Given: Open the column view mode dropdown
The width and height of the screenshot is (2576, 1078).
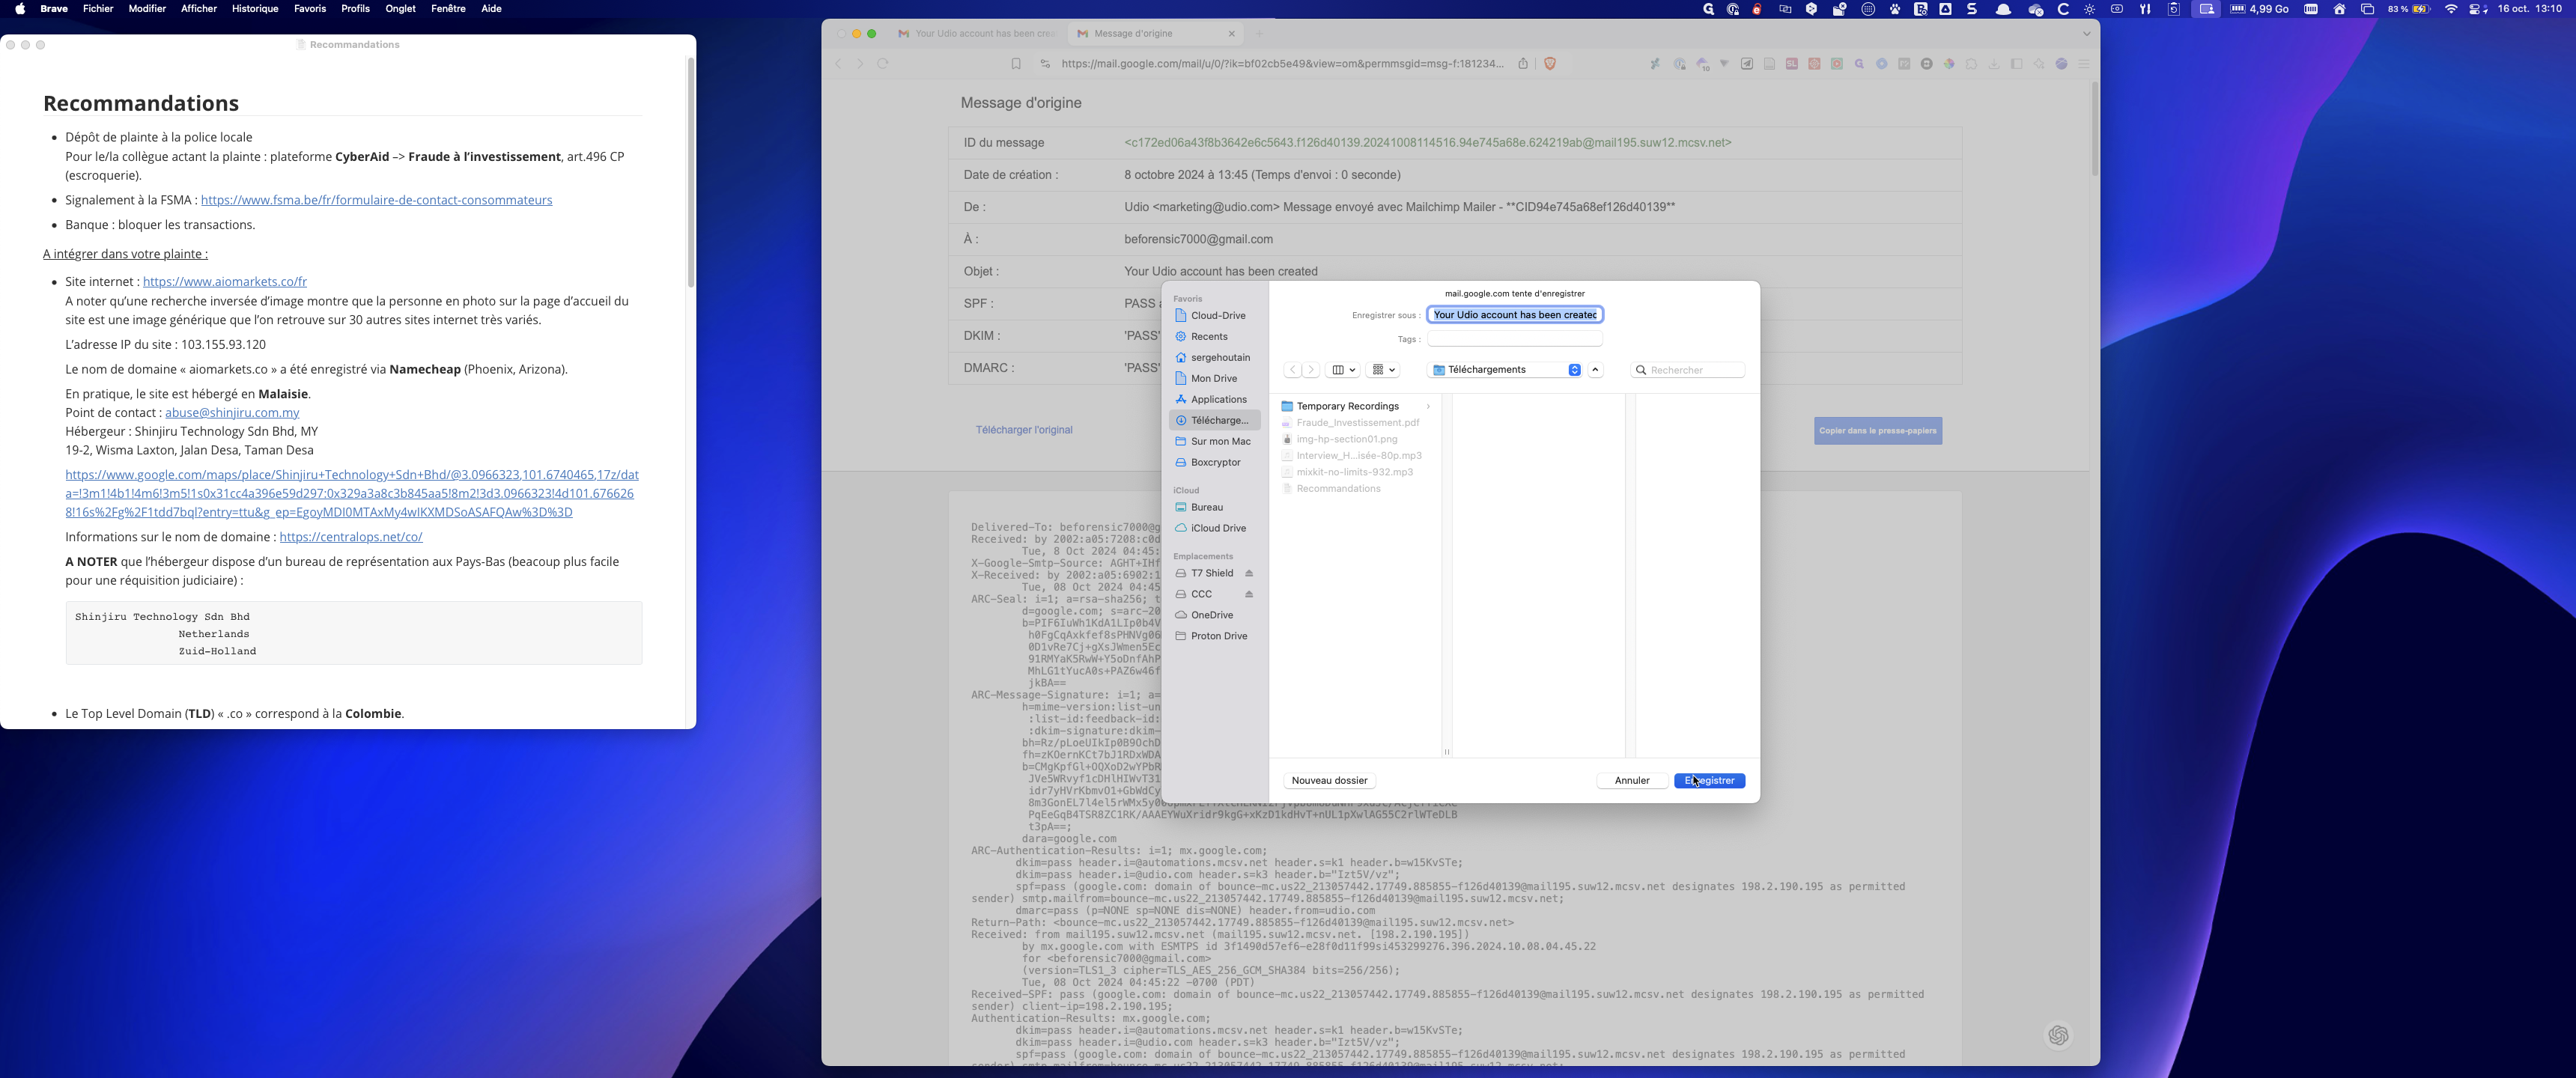Looking at the screenshot, I should tap(1343, 370).
